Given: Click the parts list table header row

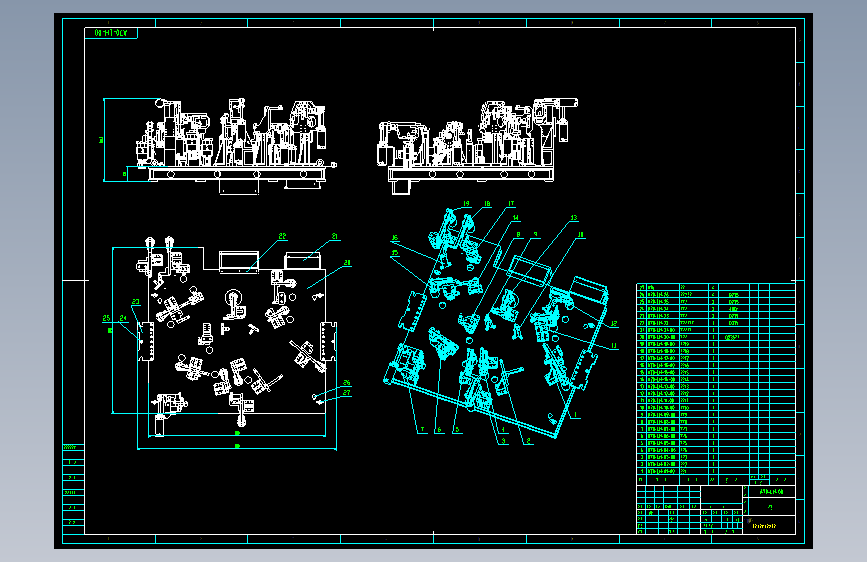Looking at the screenshot, I should [716, 480].
